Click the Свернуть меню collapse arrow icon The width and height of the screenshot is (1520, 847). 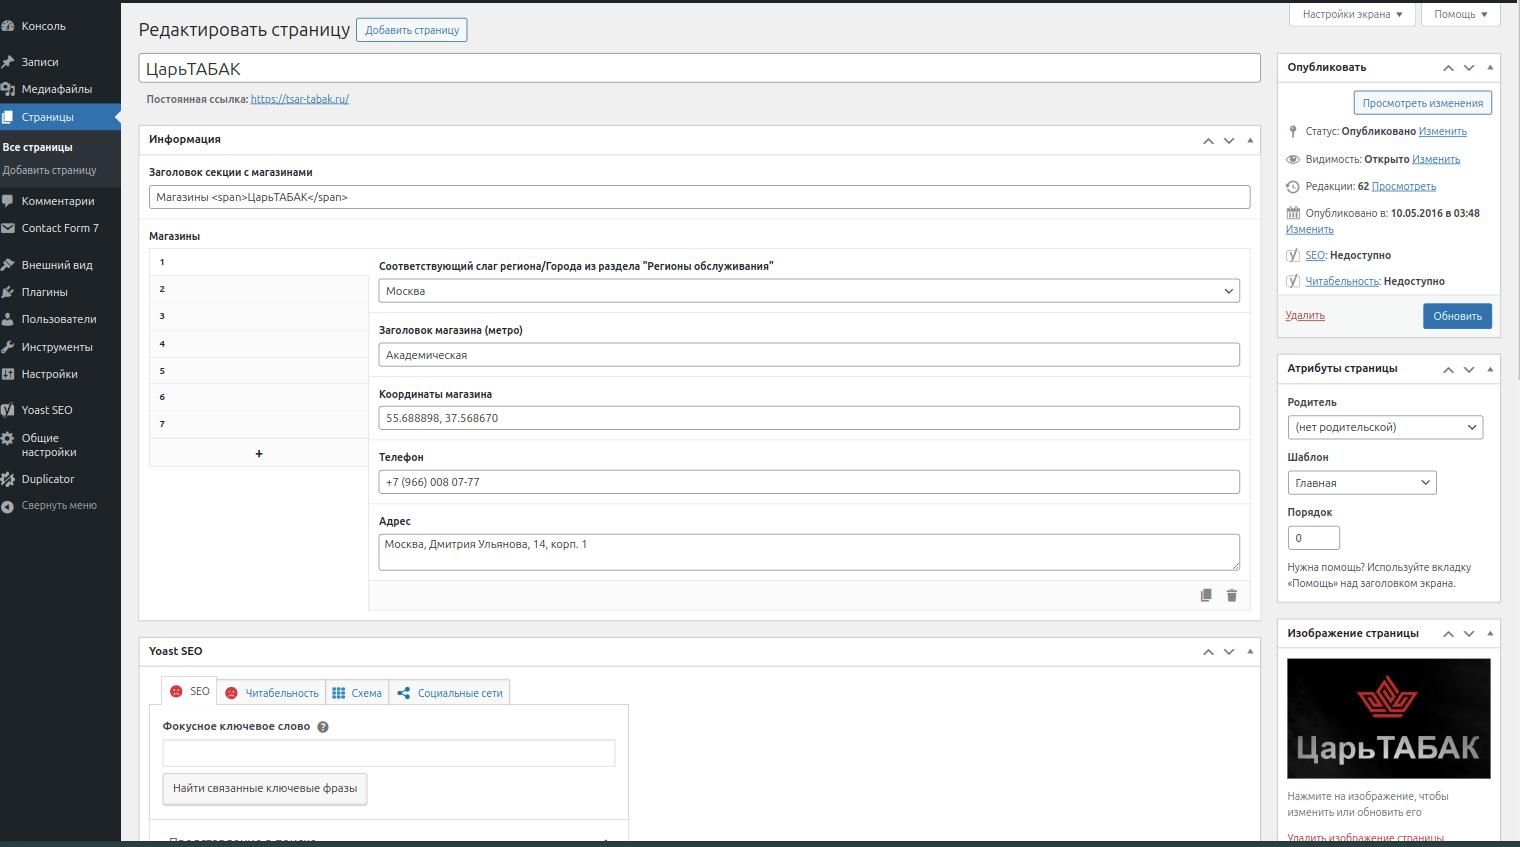(8, 506)
